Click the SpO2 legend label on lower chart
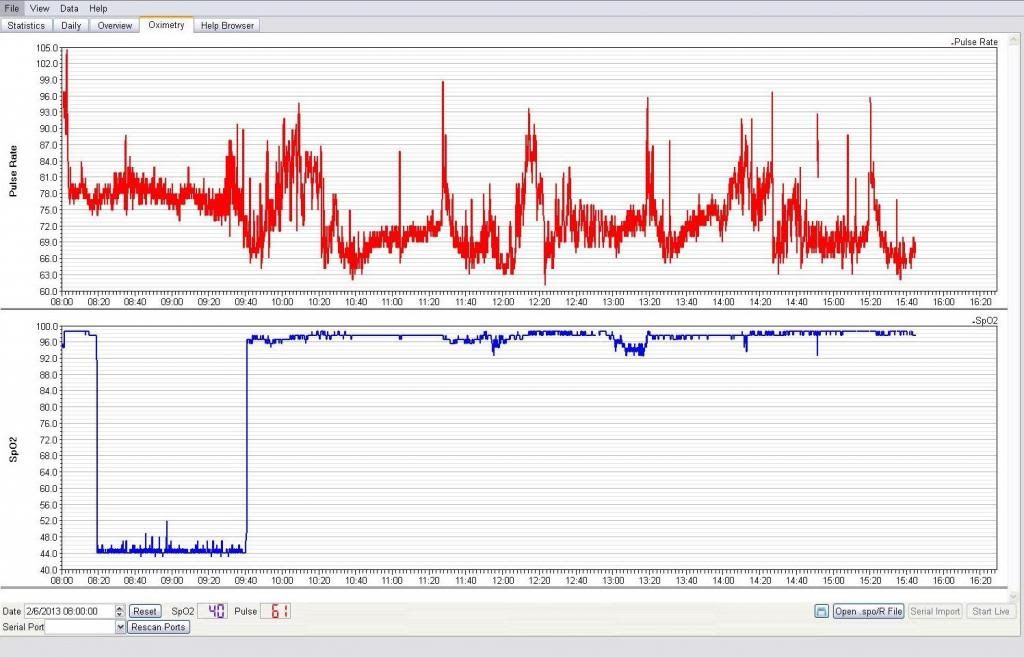This screenshot has width=1024, height=658. click(985, 321)
